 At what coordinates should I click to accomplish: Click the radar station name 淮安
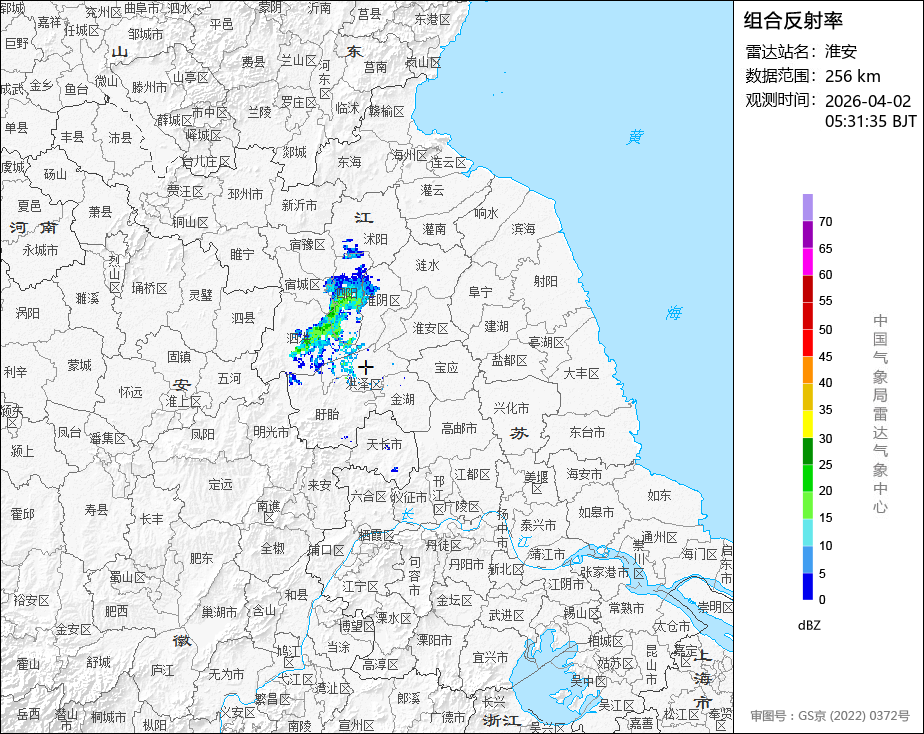(x=840, y=51)
